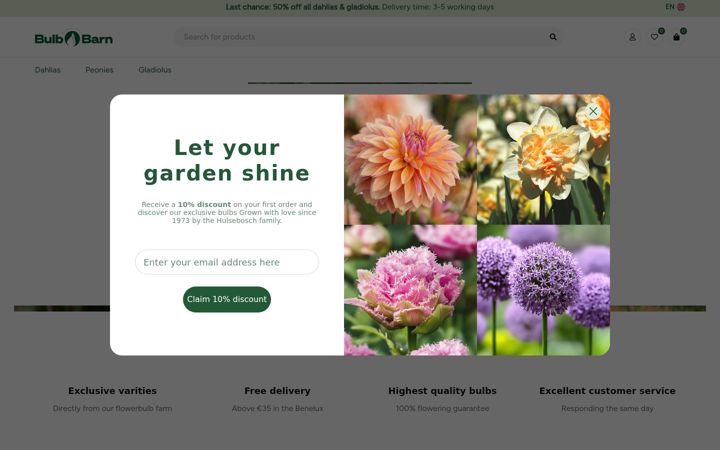The image size is (720, 450).
Task: Click the Excellent customer service heading
Action: [607, 391]
